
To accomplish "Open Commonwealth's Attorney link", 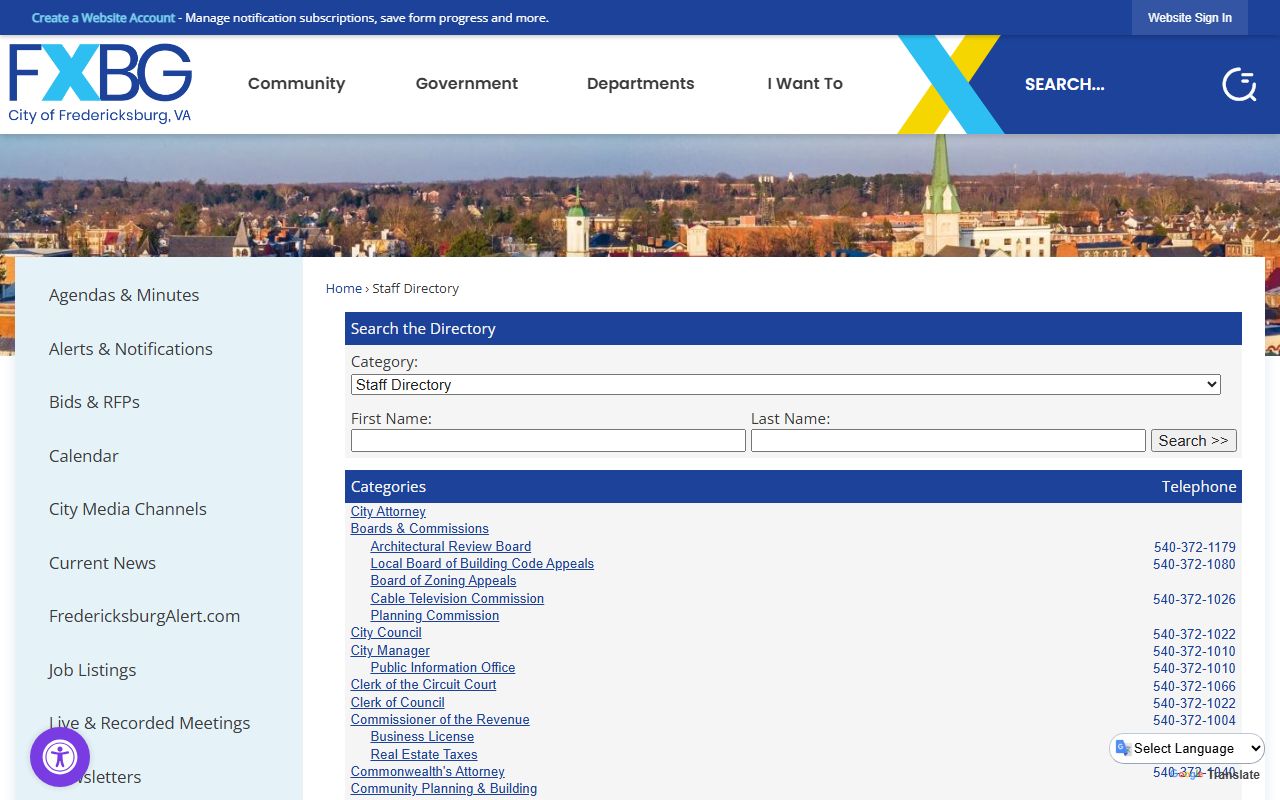I will pyautogui.click(x=428, y=772).
